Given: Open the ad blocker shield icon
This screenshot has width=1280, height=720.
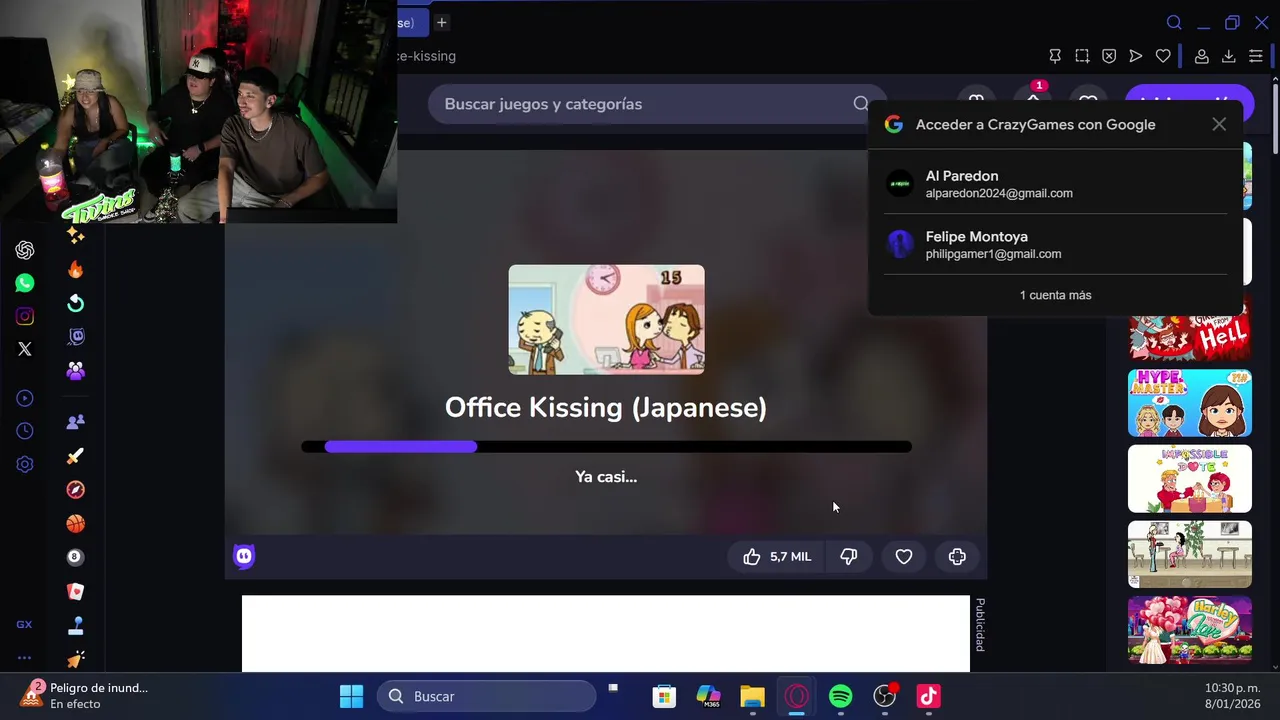Looking at the screenshot, I should (x=1109, y=56).
